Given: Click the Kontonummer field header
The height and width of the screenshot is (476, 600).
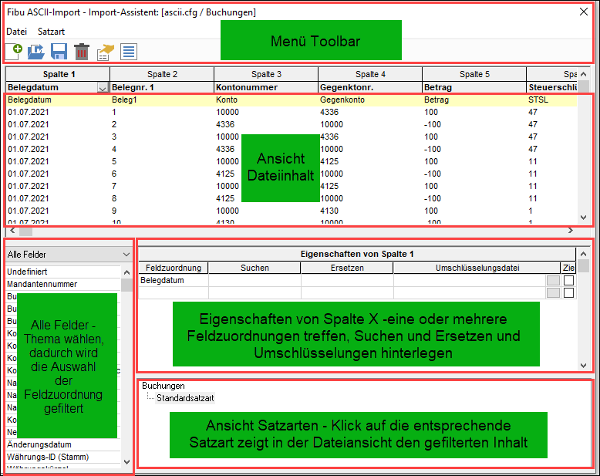Looking at the screenshot, I should tap(266, 87).
